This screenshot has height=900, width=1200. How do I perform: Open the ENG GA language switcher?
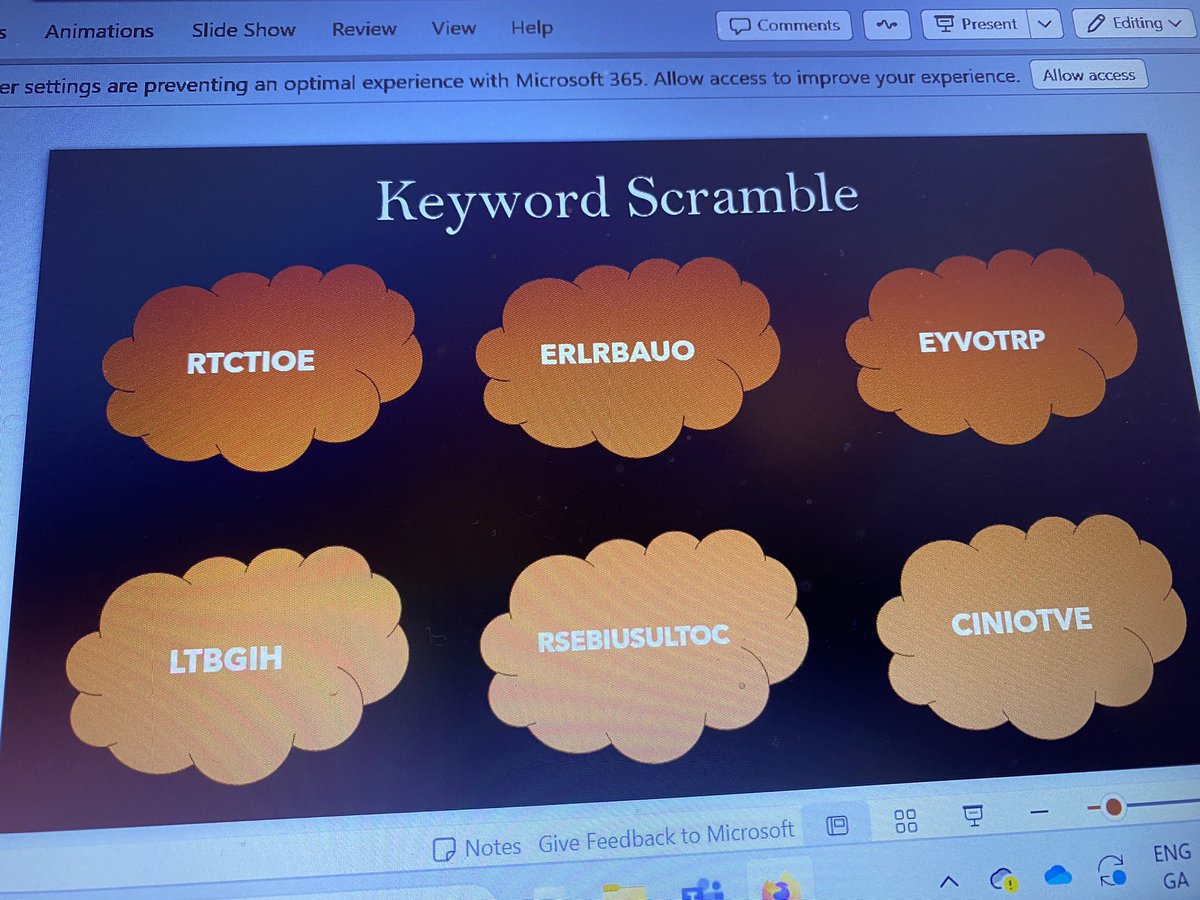1173,866
